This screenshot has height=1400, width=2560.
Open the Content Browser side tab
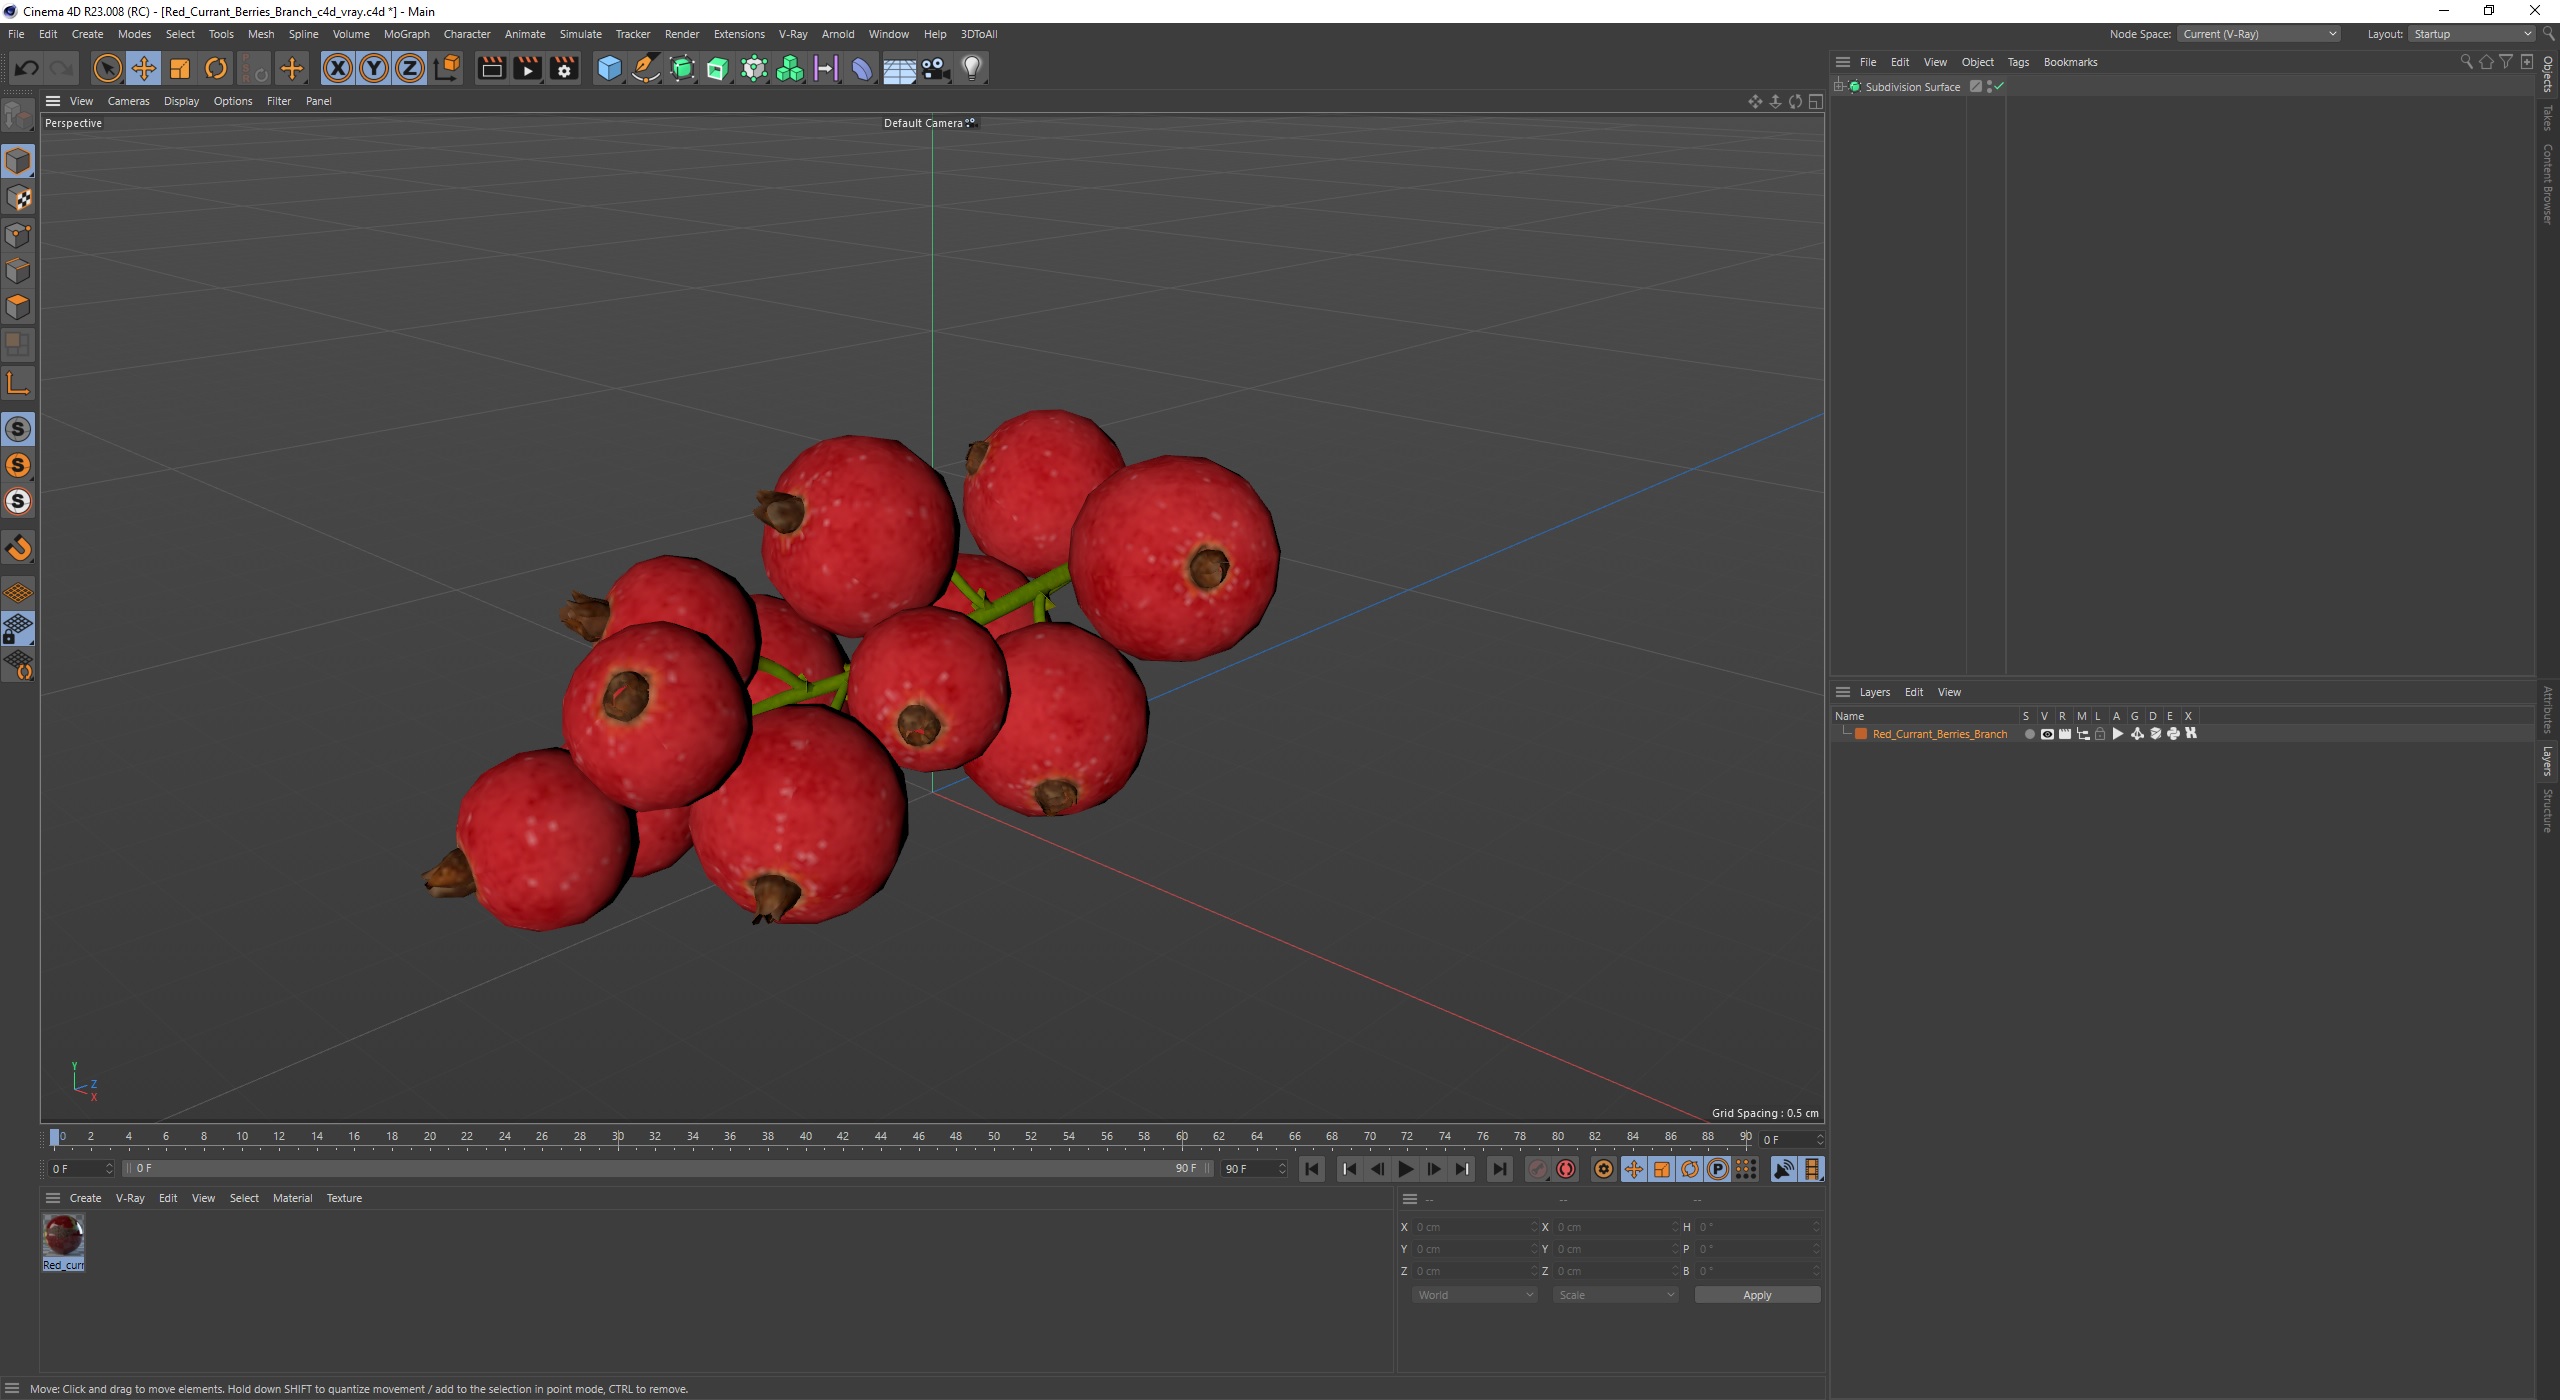point(2548,184)
